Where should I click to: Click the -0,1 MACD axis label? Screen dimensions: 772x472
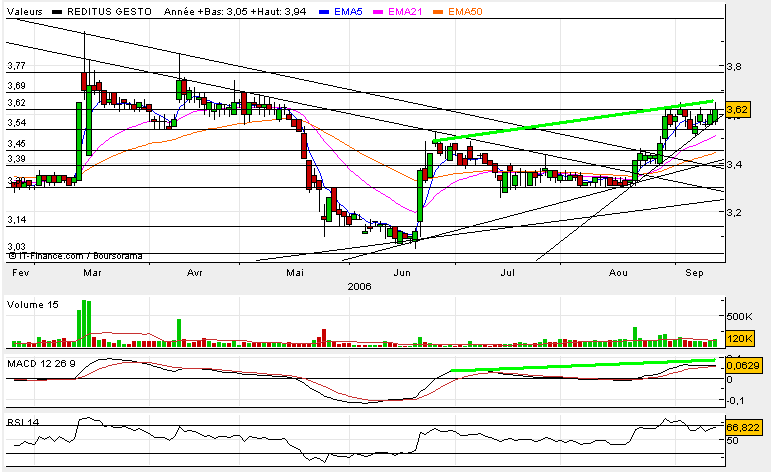pyautogui.click(x=736, y=401)
